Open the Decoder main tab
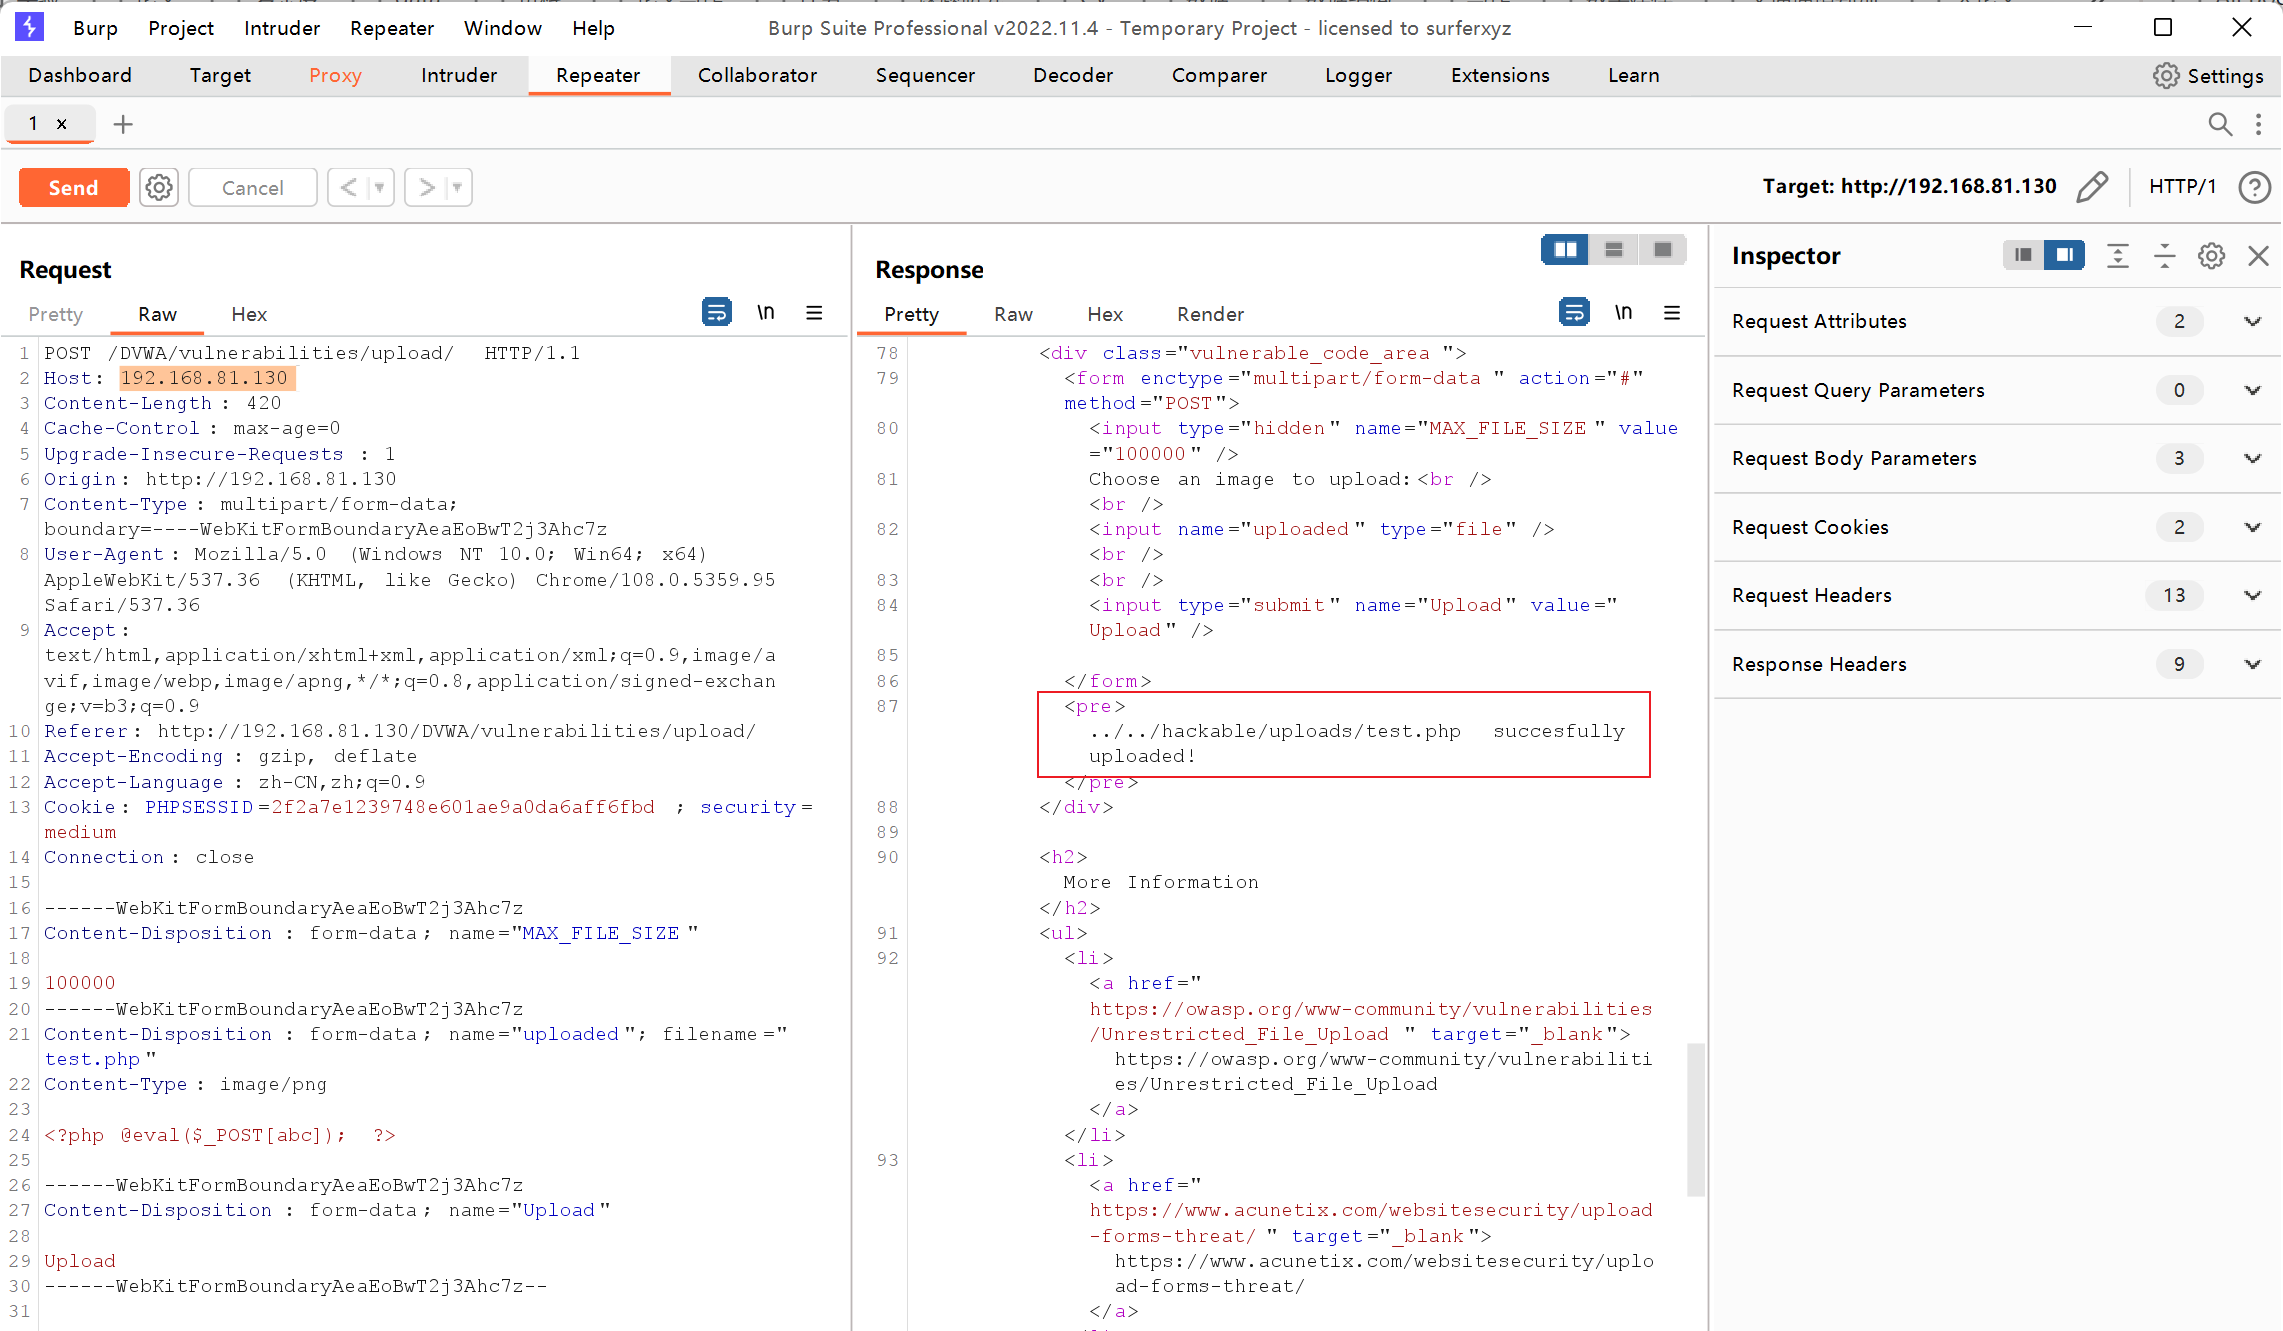Image resolution: width=2283 pixels, height=1331 pixels. (x=1072, y=75)
